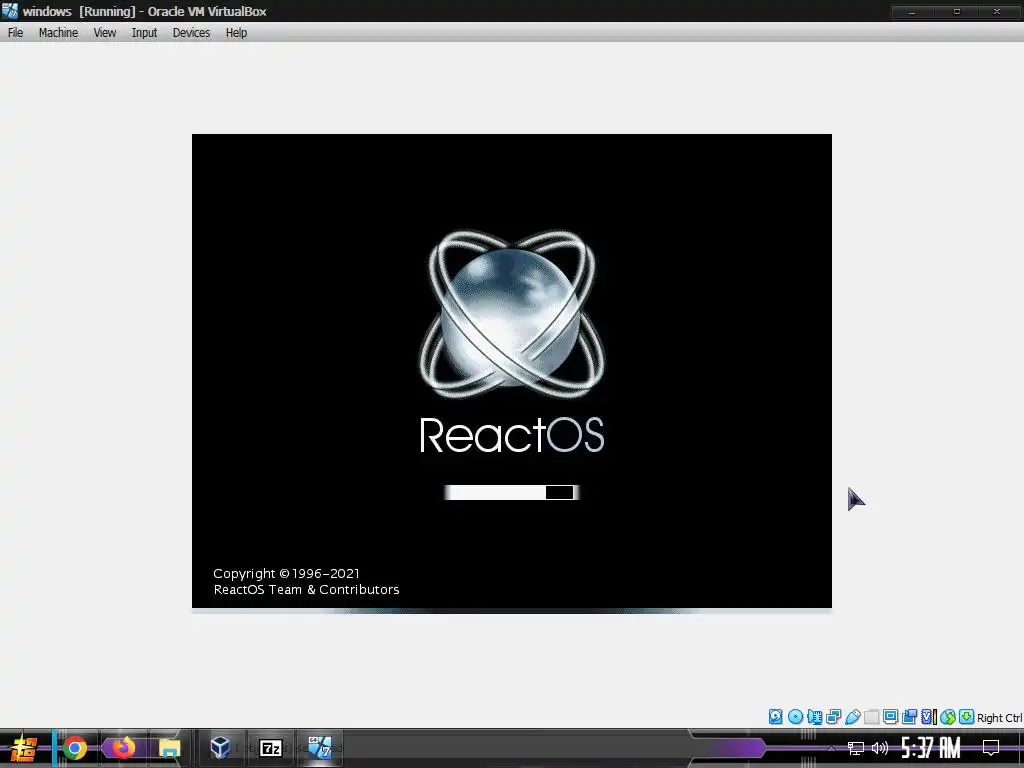
Task: Click the optical disk indicator icon
Action: coord(795,717)
